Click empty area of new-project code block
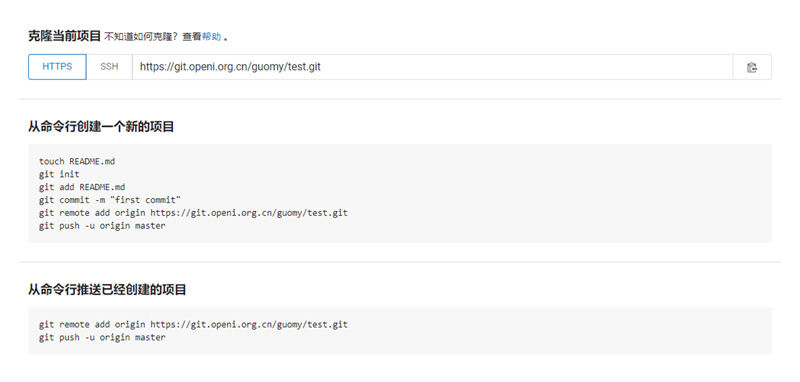 click(x=561, y=193)
